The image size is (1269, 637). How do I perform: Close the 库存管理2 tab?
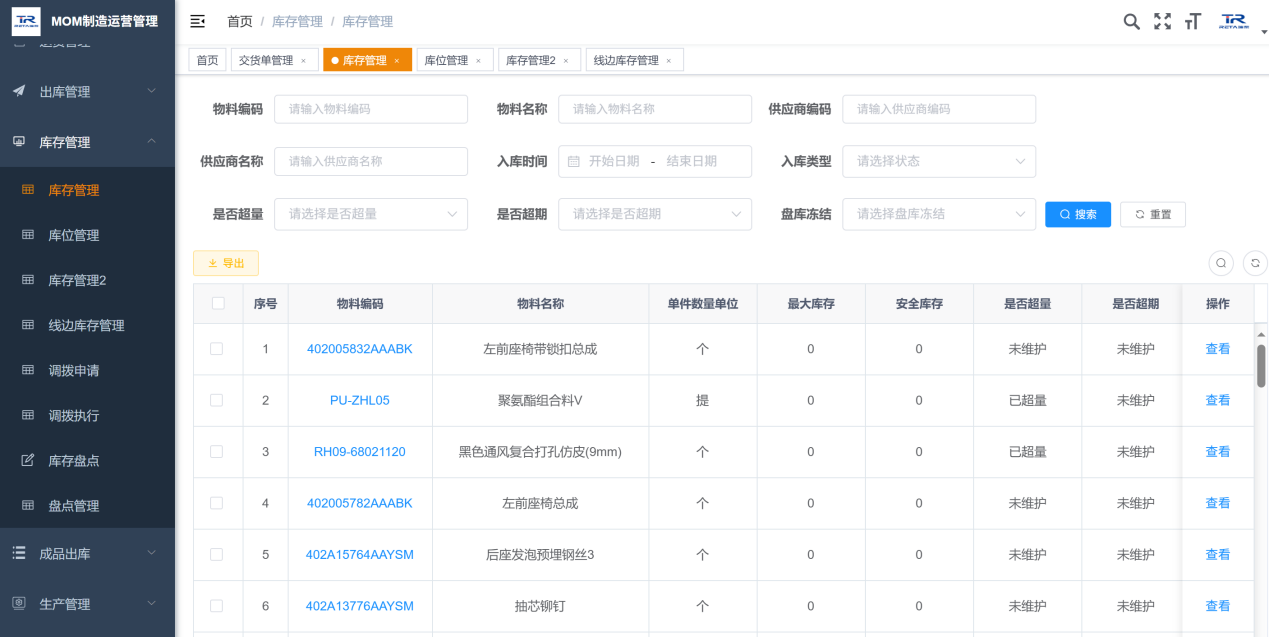point(565,61)
